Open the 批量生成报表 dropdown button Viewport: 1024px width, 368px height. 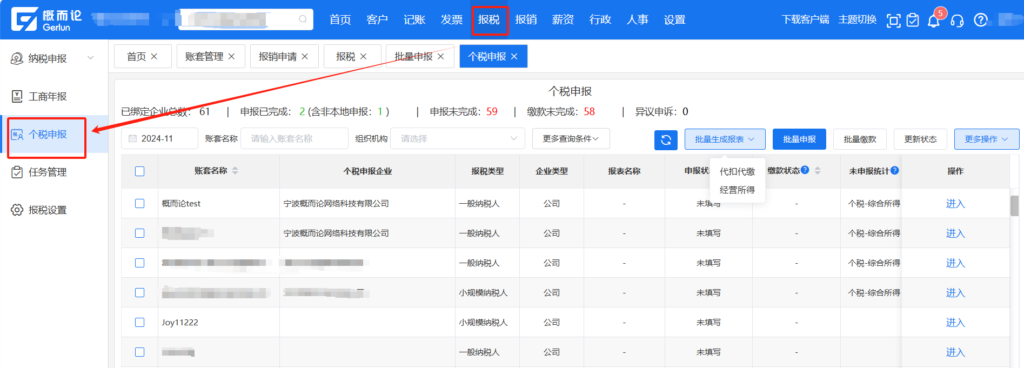[x=725, y=139]
